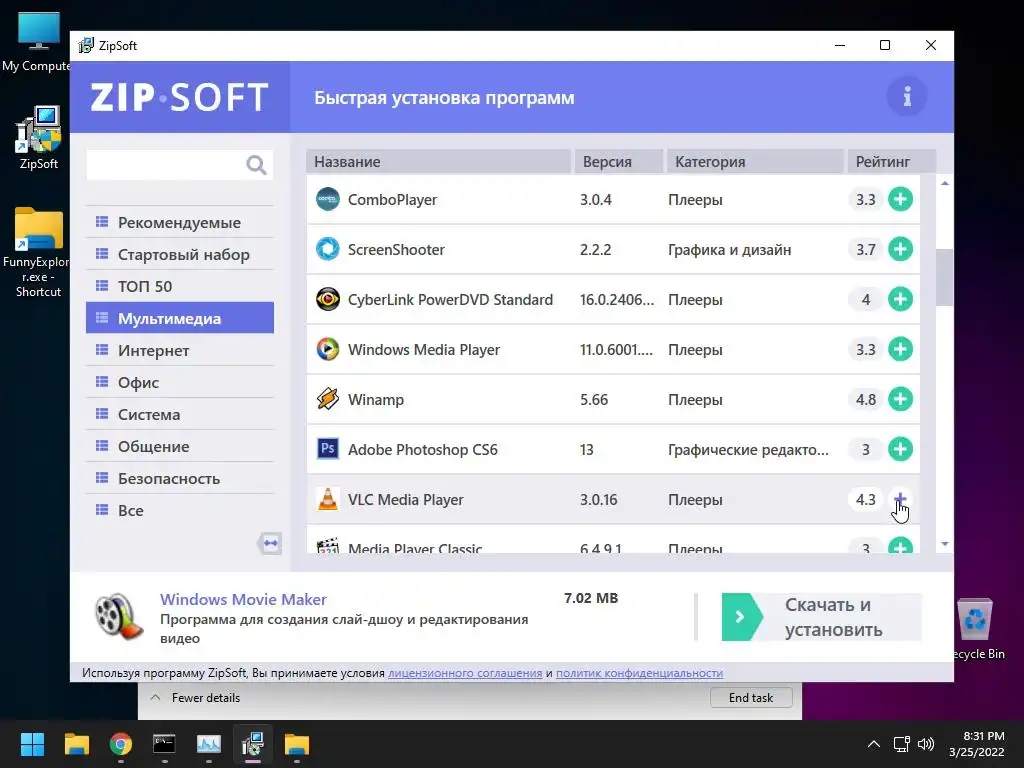
Task: Click the Windows Movie Maker film reel icon
Action: click(x=118, y=616)
